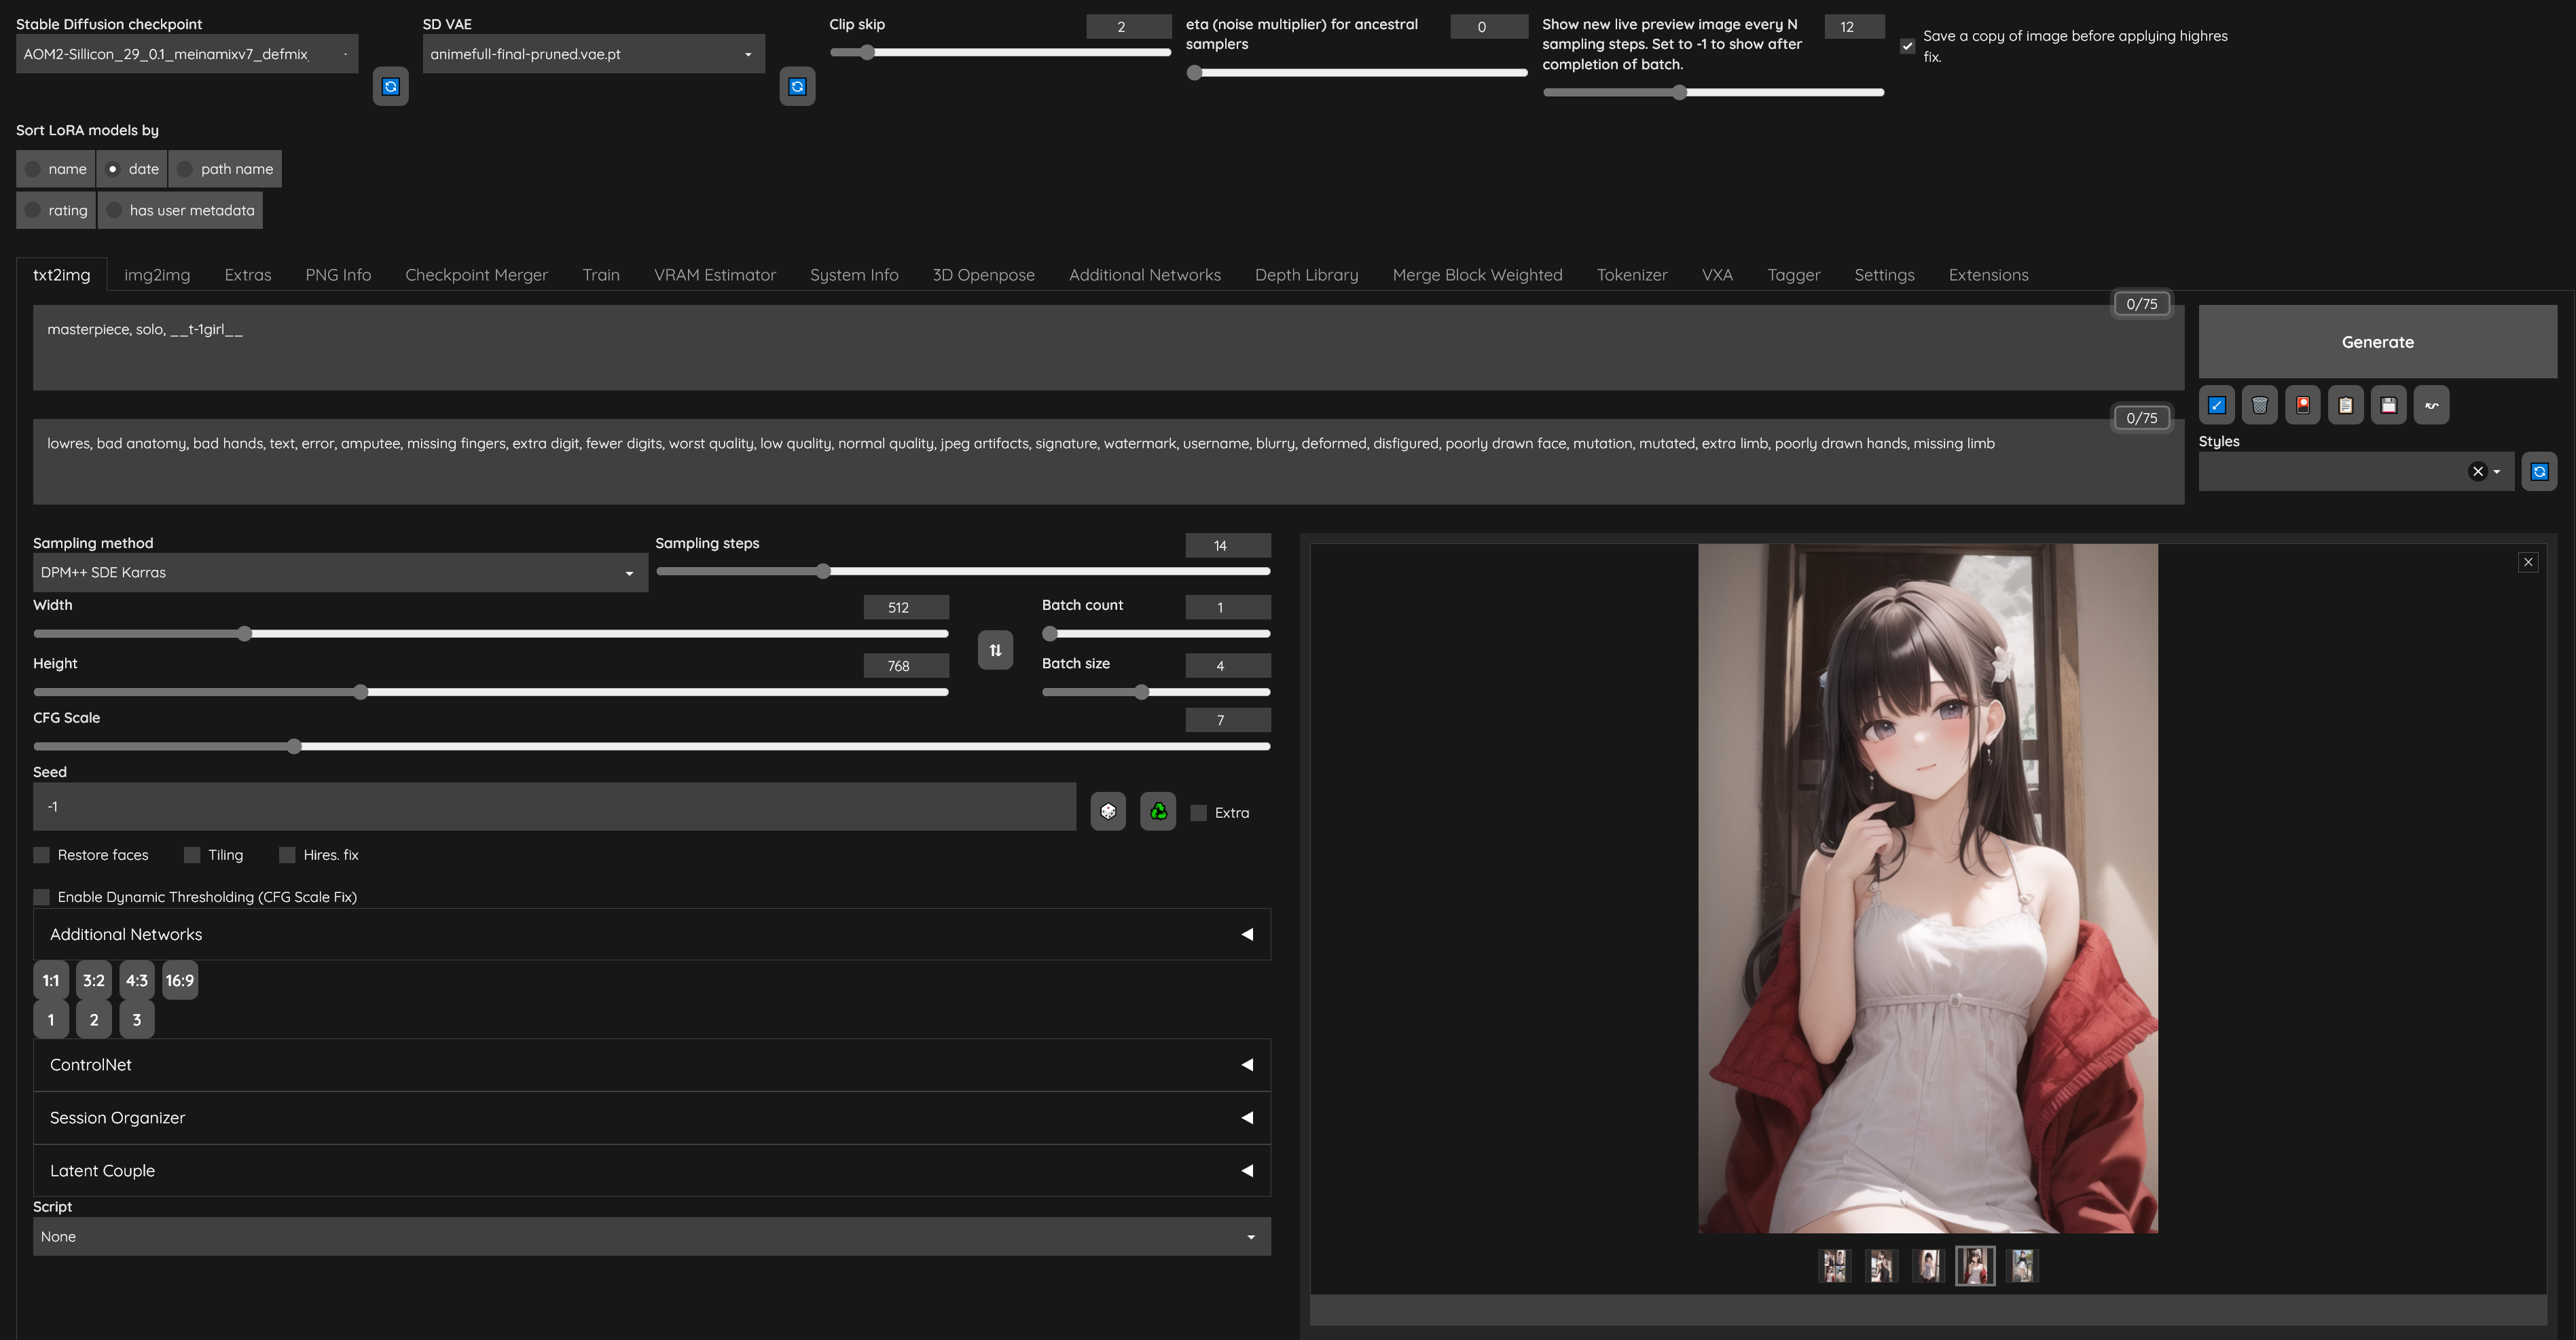Click the floppy disk save-style icon
Screen dimensions: 2576x1340
2388,405
